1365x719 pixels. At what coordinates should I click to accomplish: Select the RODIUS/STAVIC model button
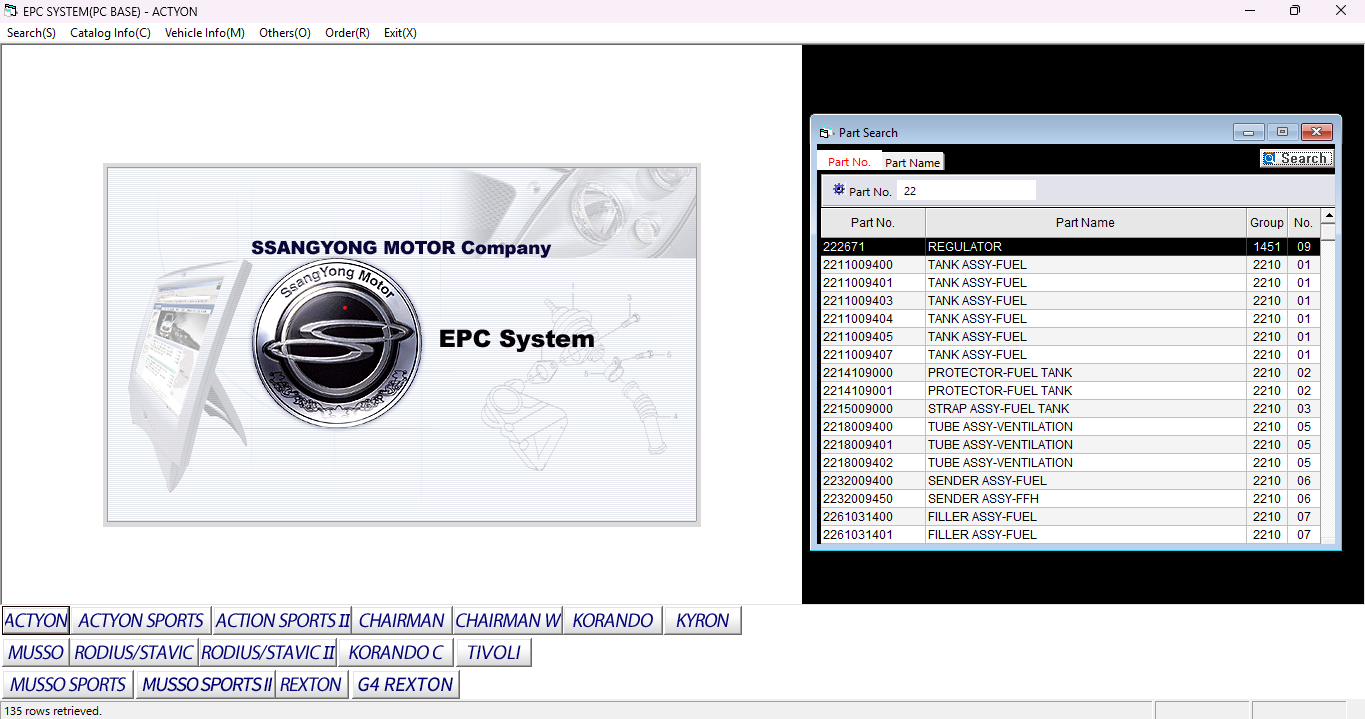[x=134, y=653]
